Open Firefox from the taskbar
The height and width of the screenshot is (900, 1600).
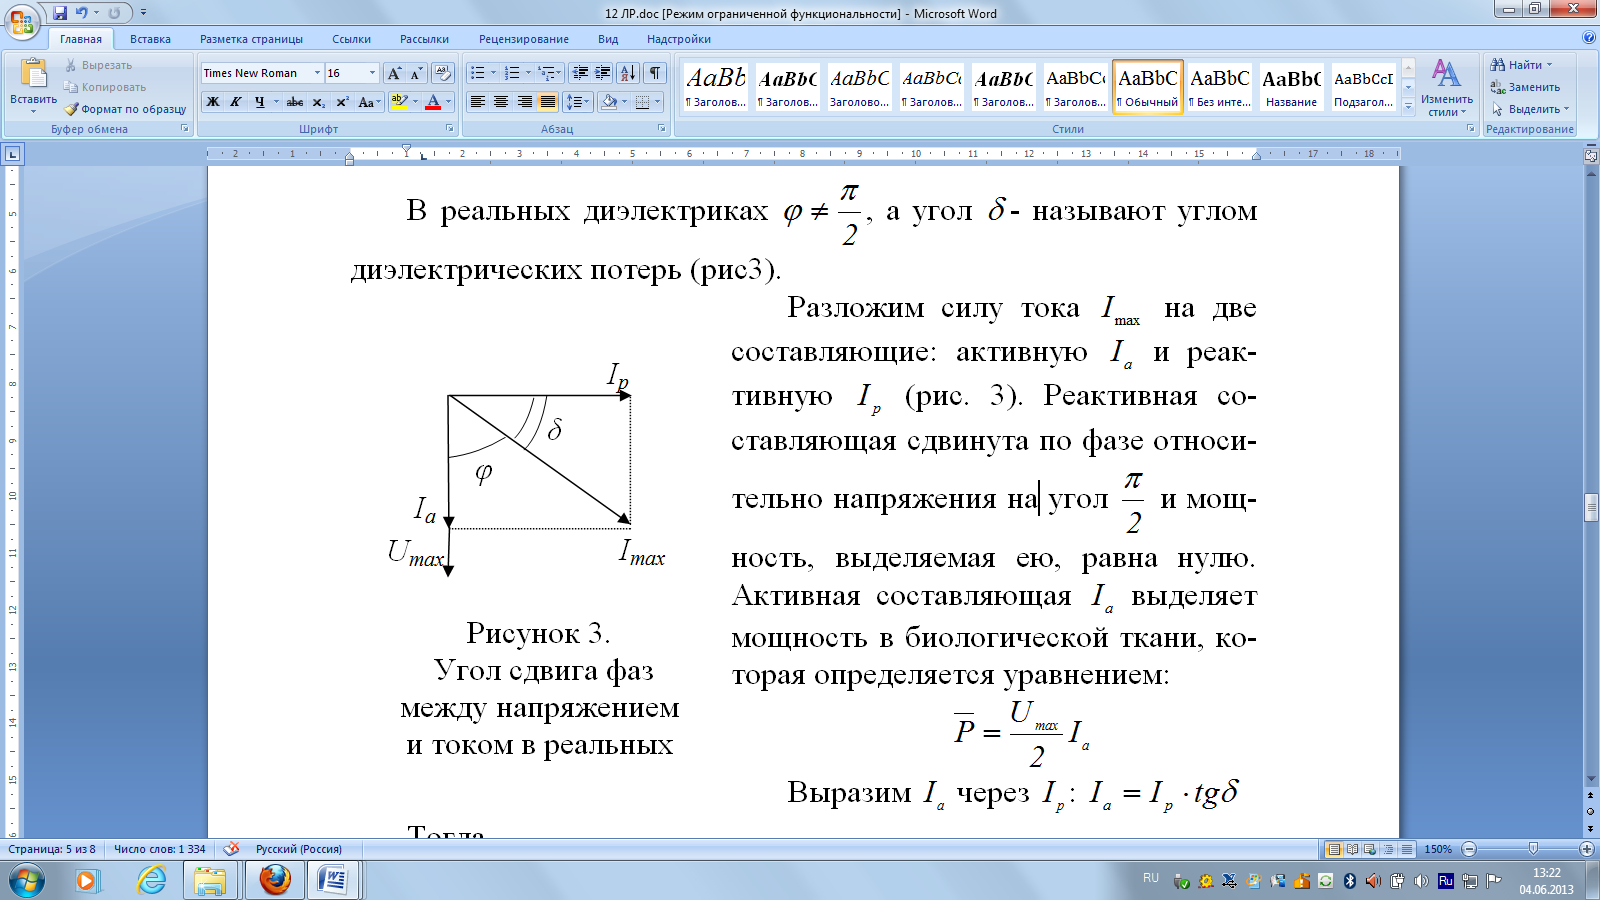[x=275, y=880]
